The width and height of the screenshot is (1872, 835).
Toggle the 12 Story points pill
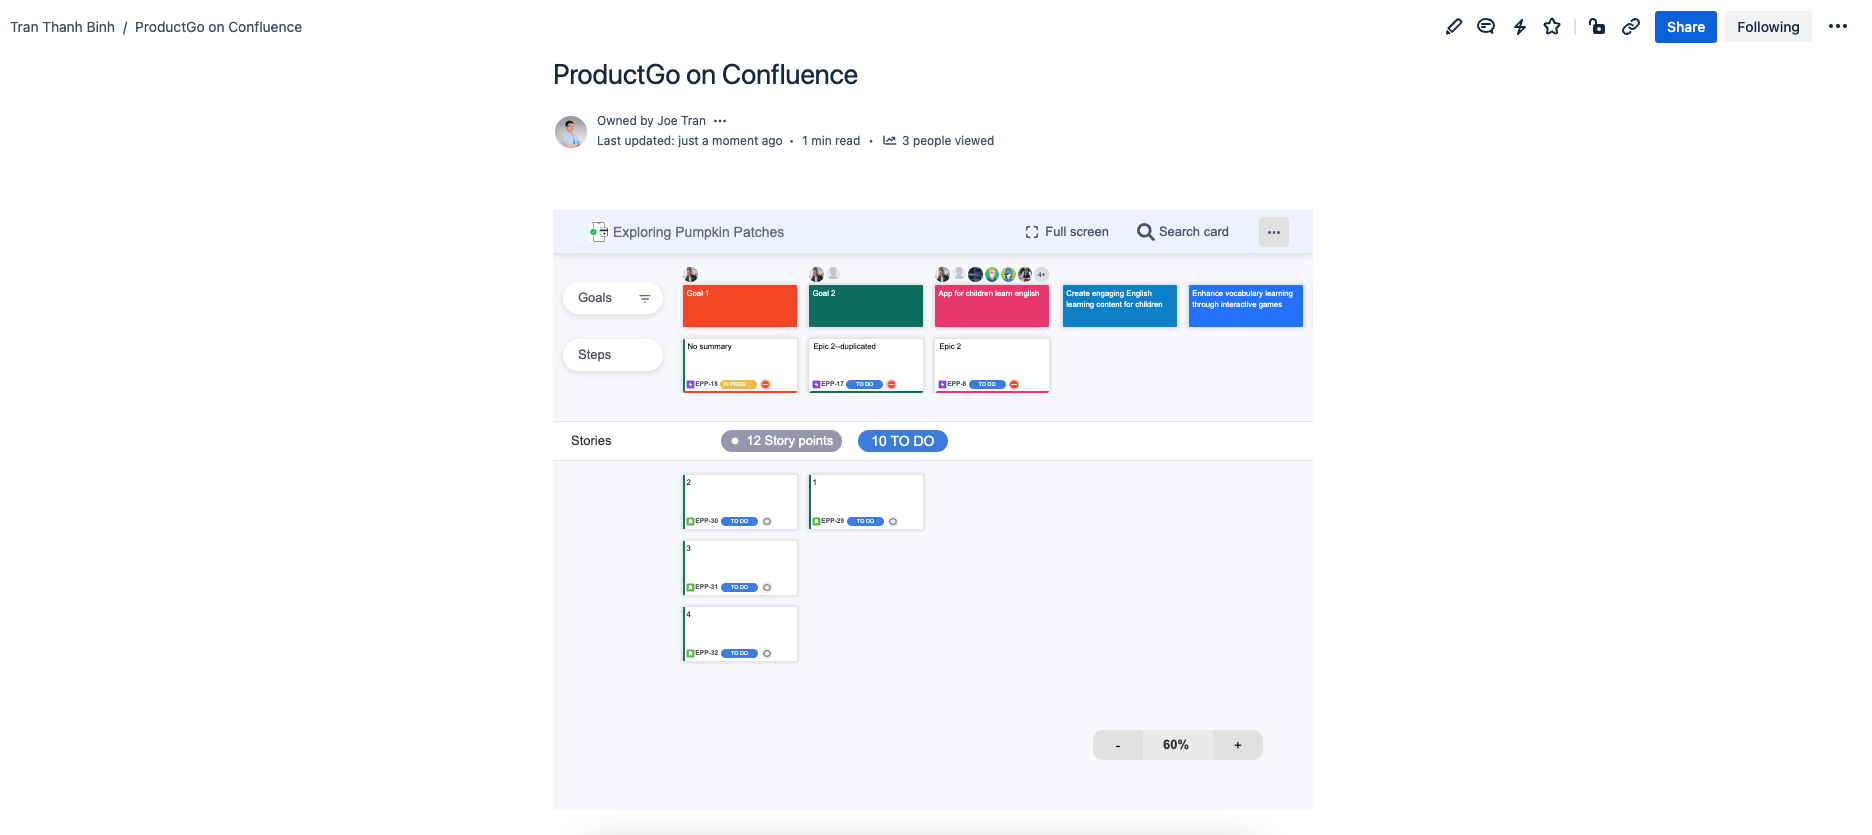[x=781, y=441]
